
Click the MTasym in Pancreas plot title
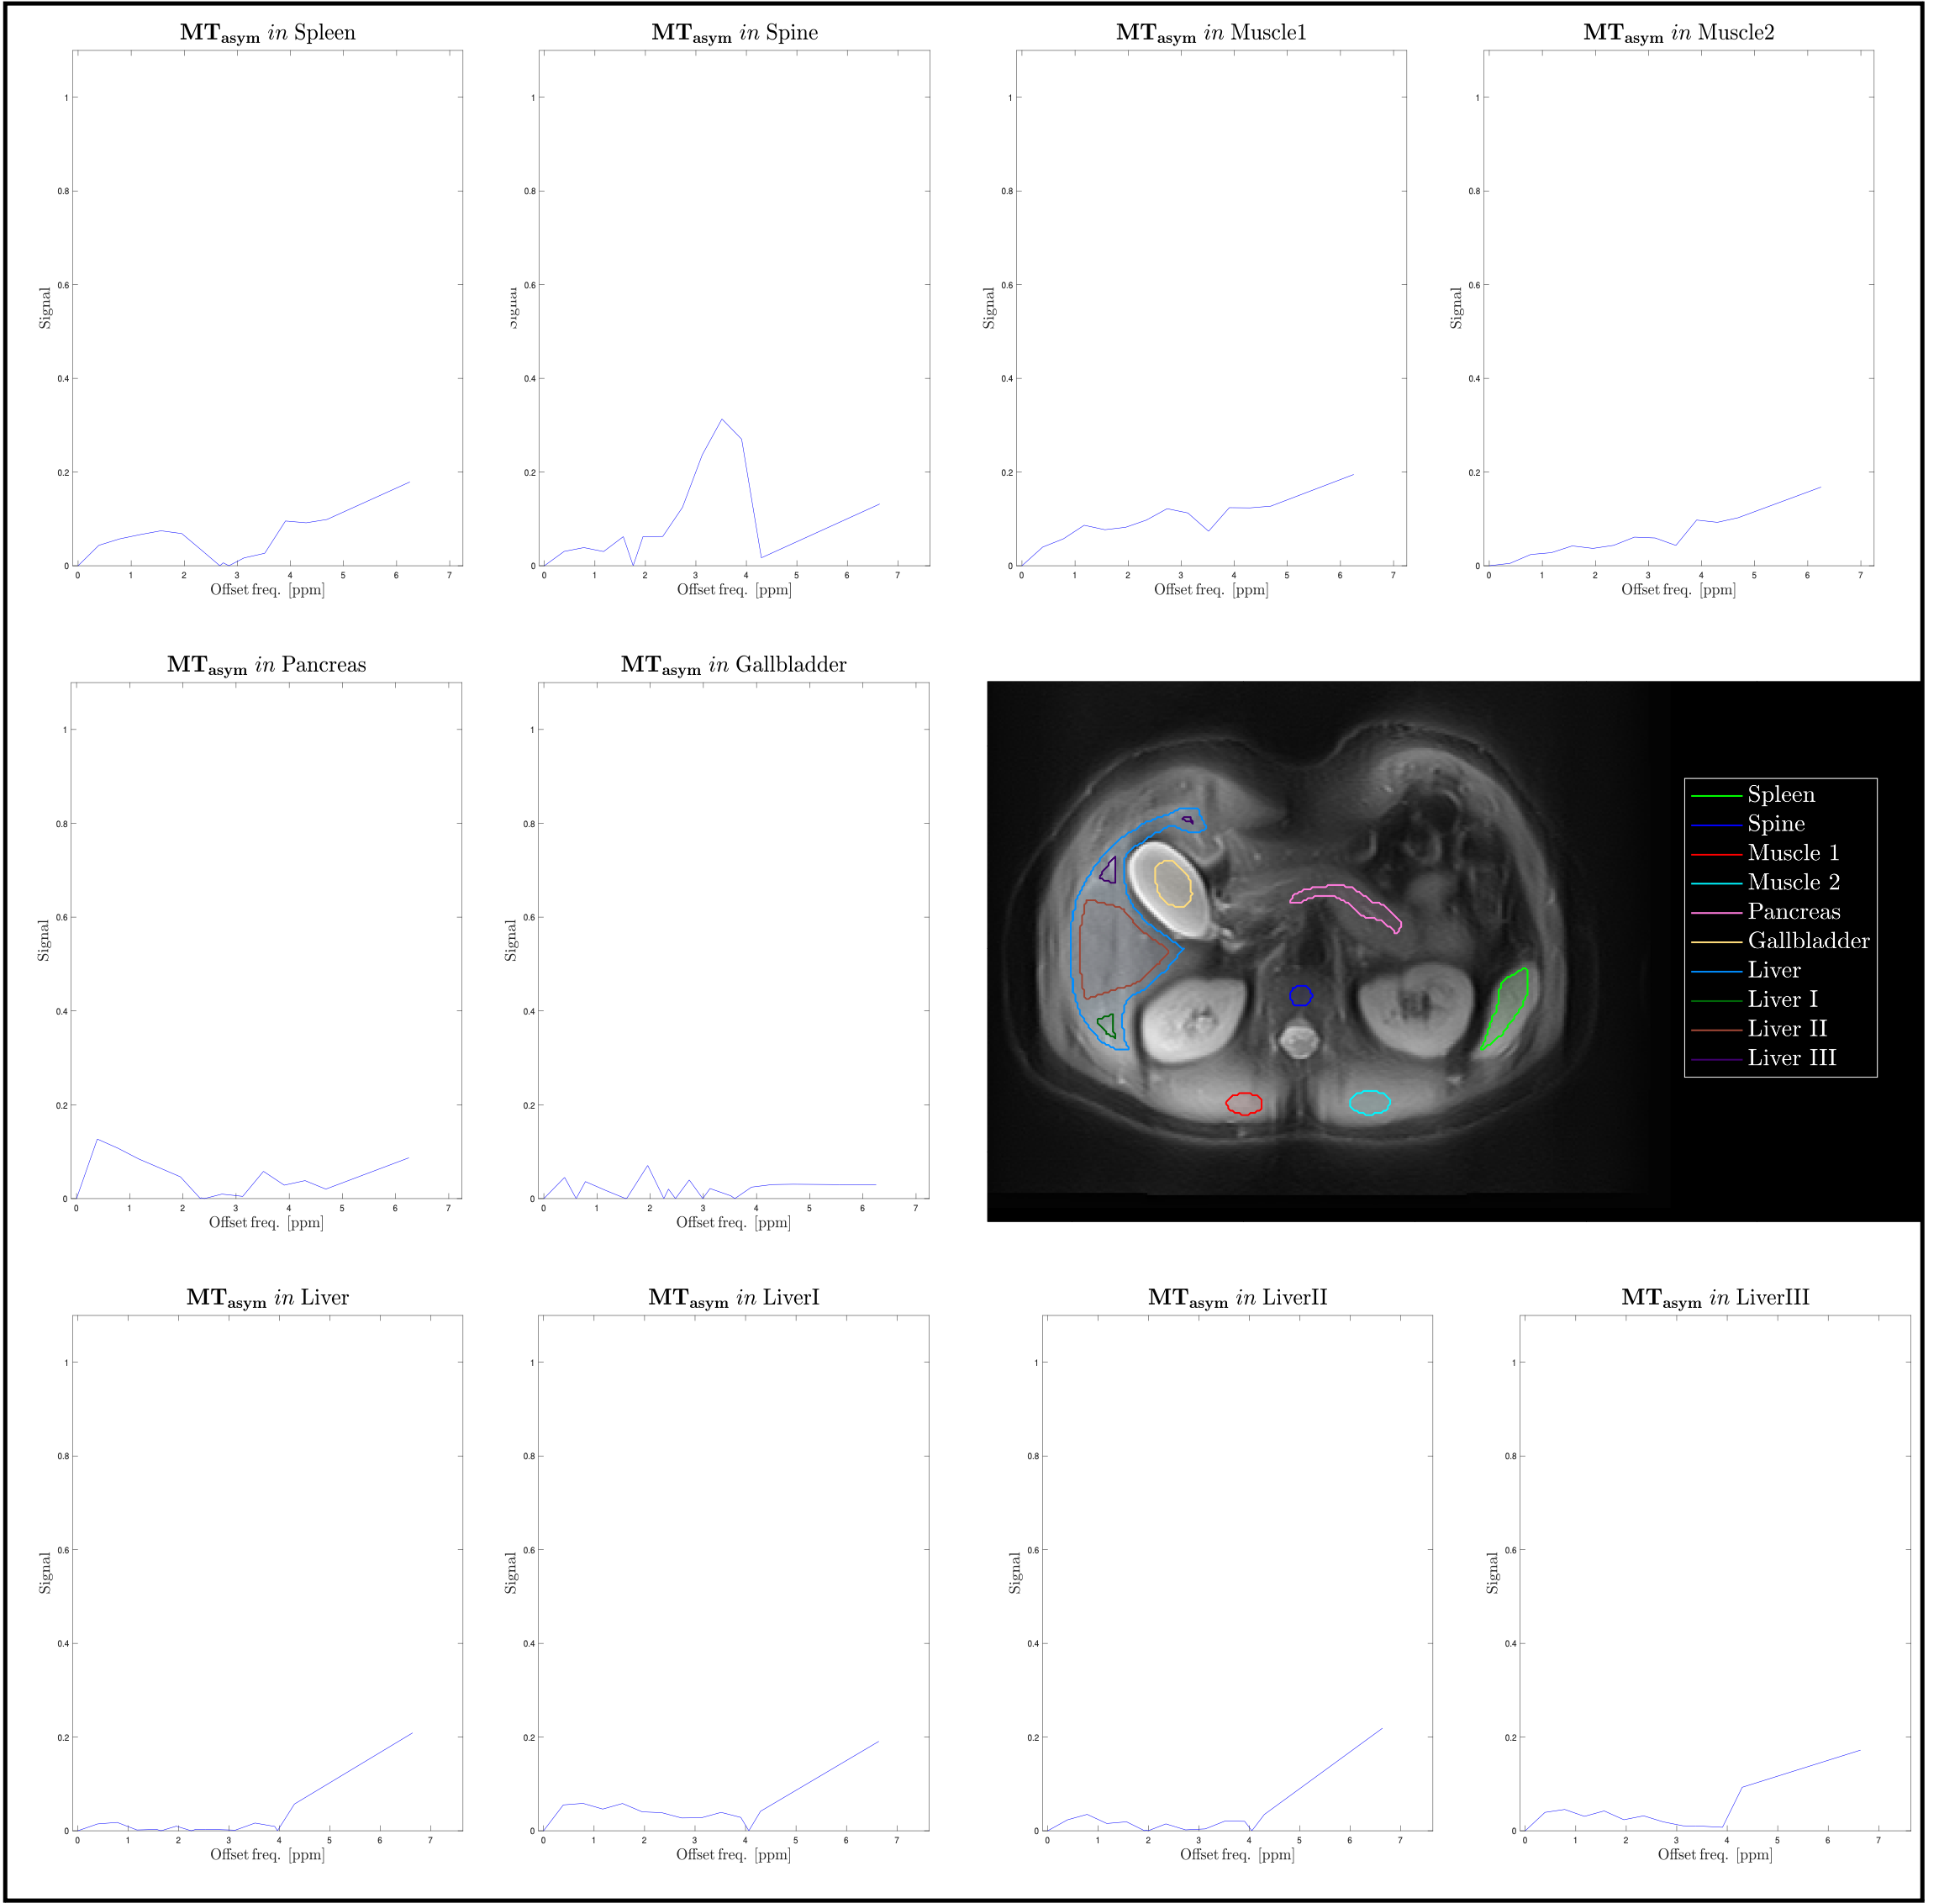tap(266, 665)
